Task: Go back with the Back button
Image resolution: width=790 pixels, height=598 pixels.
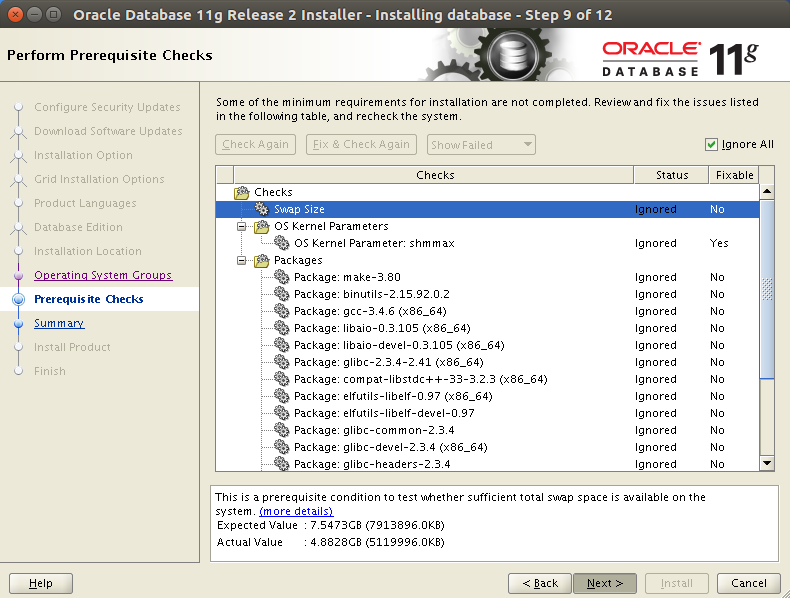Action: click(x=540, y=583)
